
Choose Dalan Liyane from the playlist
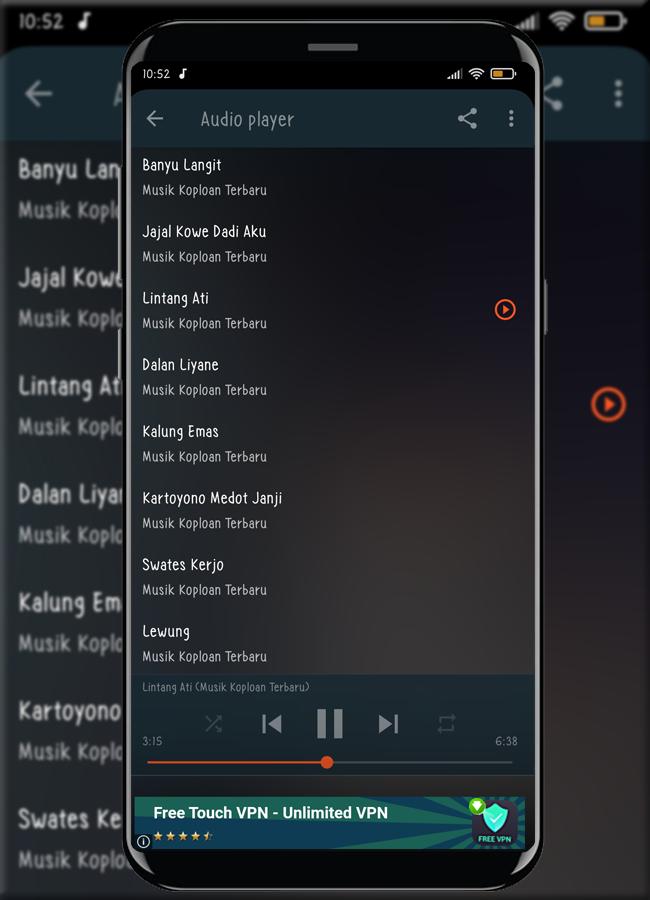coord(332,377)
